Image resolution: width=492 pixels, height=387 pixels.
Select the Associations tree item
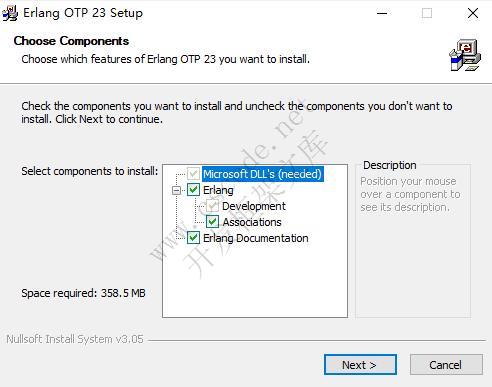pyautogui.click(x=252, y=222)
